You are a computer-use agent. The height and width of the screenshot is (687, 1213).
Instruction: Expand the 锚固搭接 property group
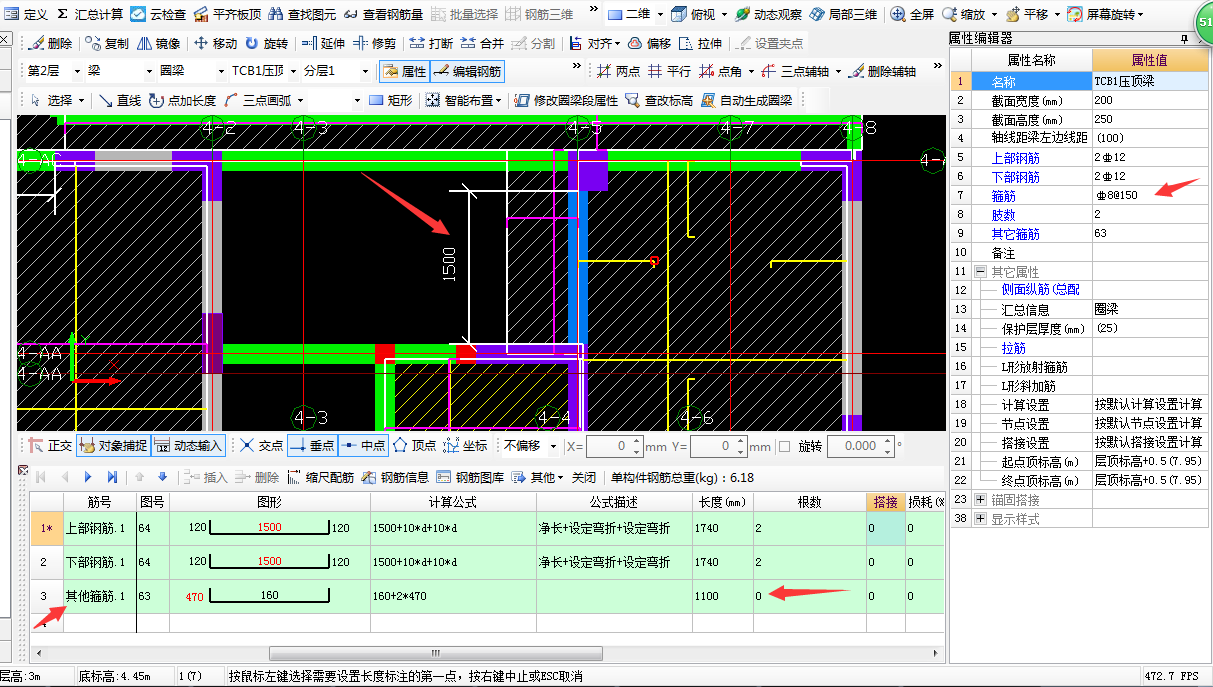[x=979, y=499]
